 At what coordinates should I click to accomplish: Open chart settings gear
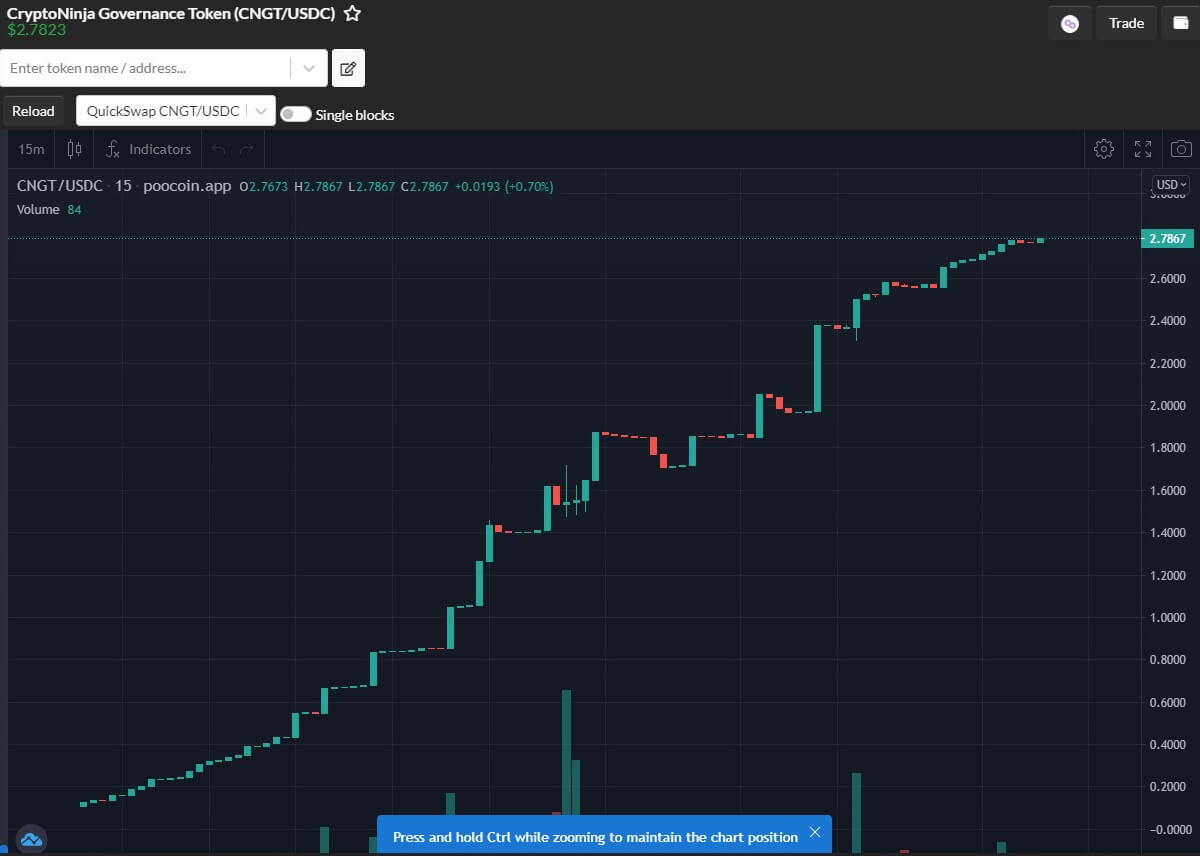click(x=1104, y=149)
